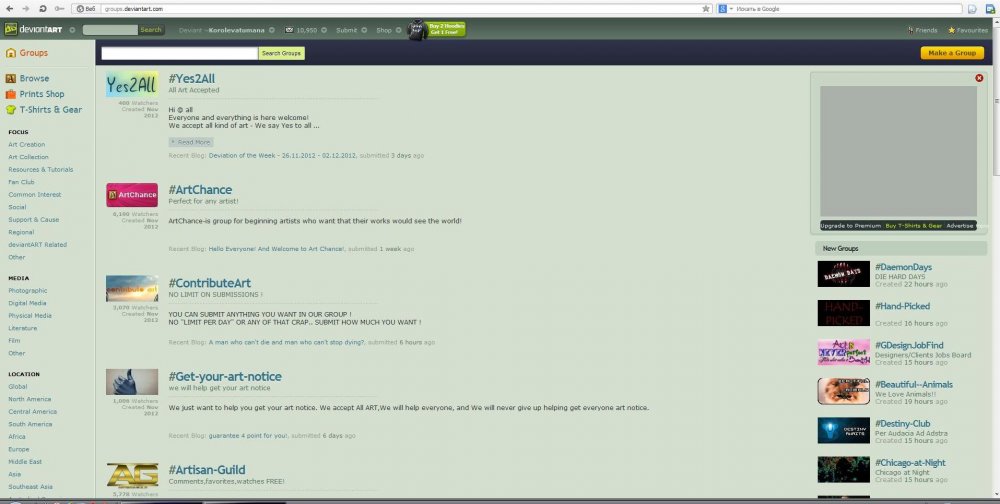
Task: Click the Buy 2 Hoodies promo banner
Action: point(446,29)
